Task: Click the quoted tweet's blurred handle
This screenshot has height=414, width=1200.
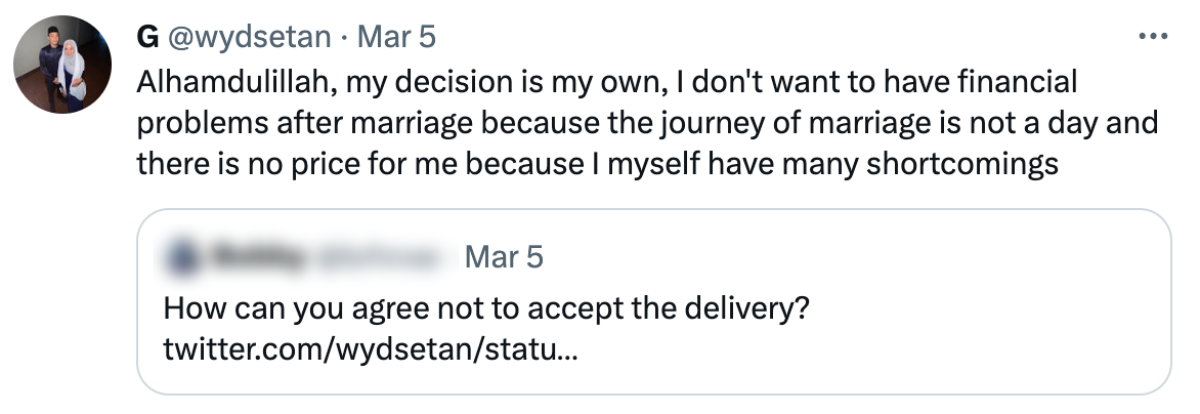Action: [380, 258]
